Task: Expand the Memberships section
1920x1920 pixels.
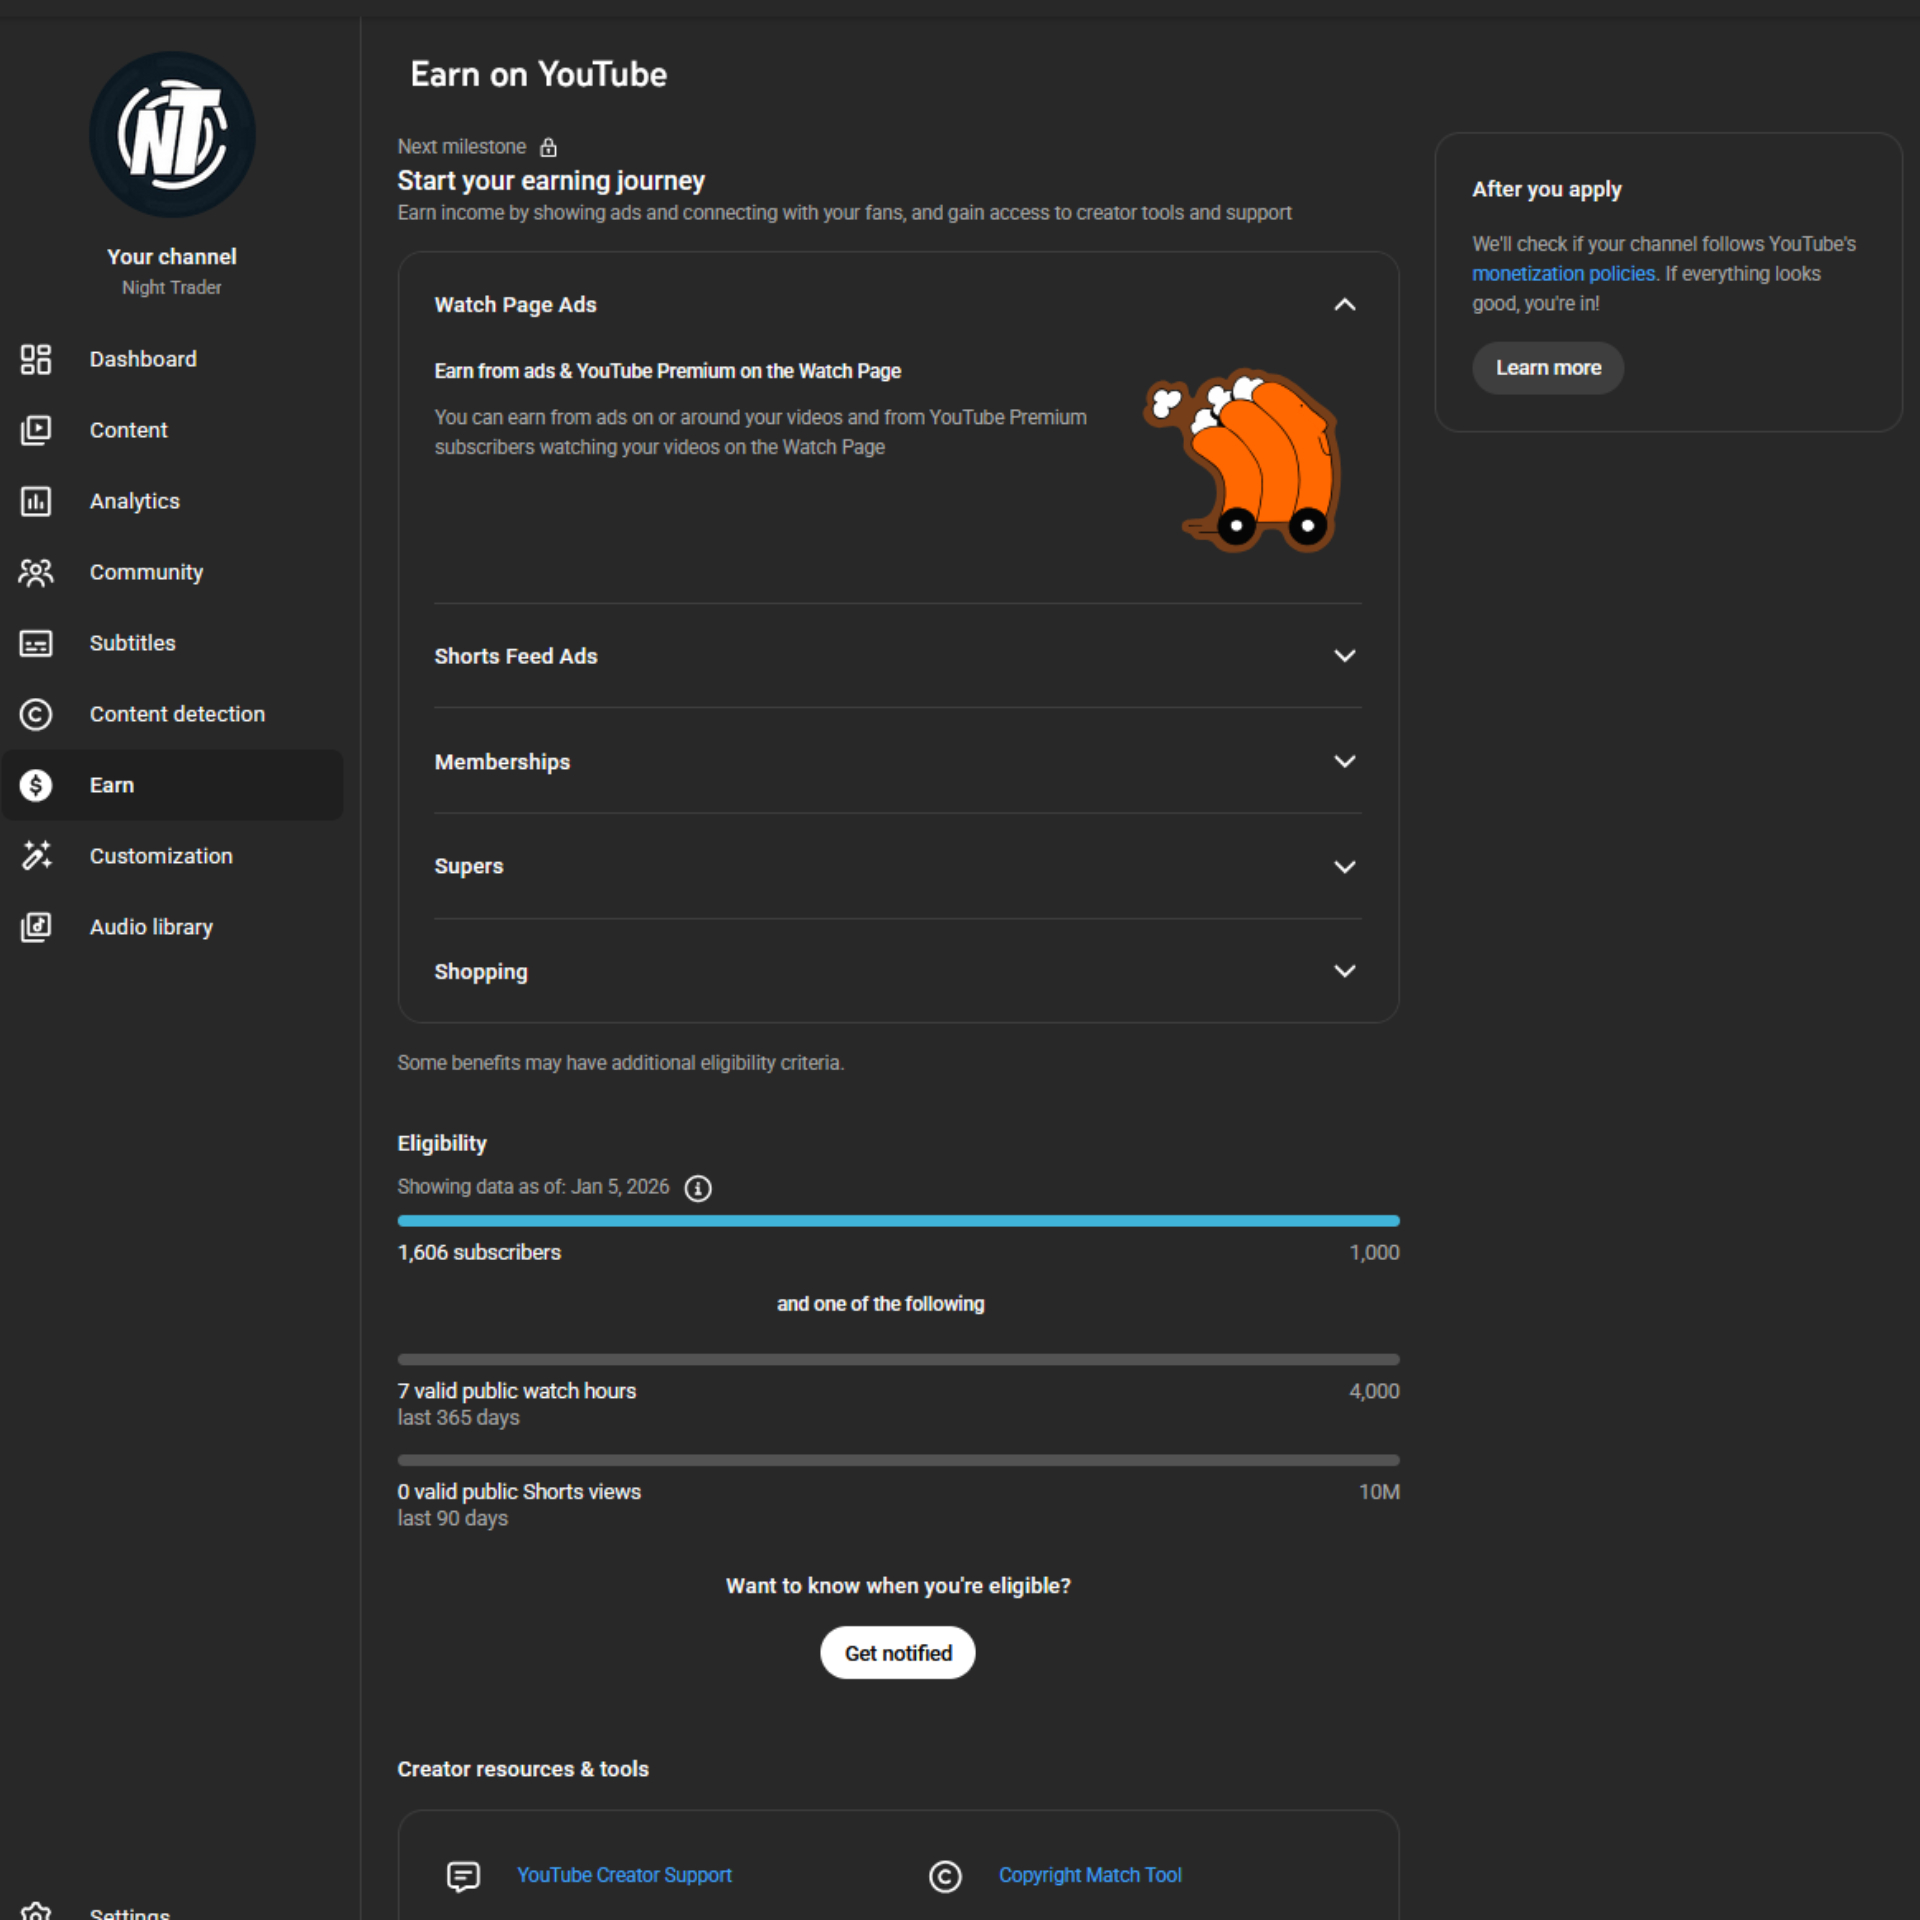Action: 1344,761
